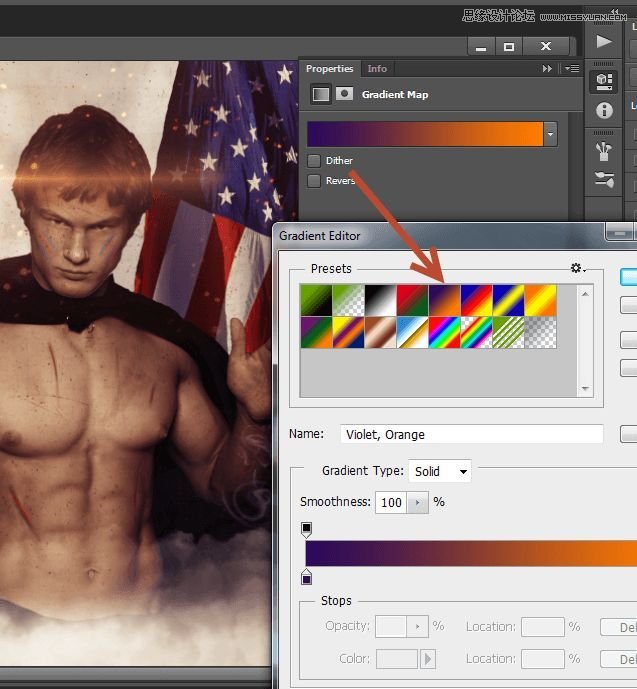637x689 pixels.
Task: Click the Presets list scroll-down arrow
Action: pyautogui.click(x=585, y=388)
